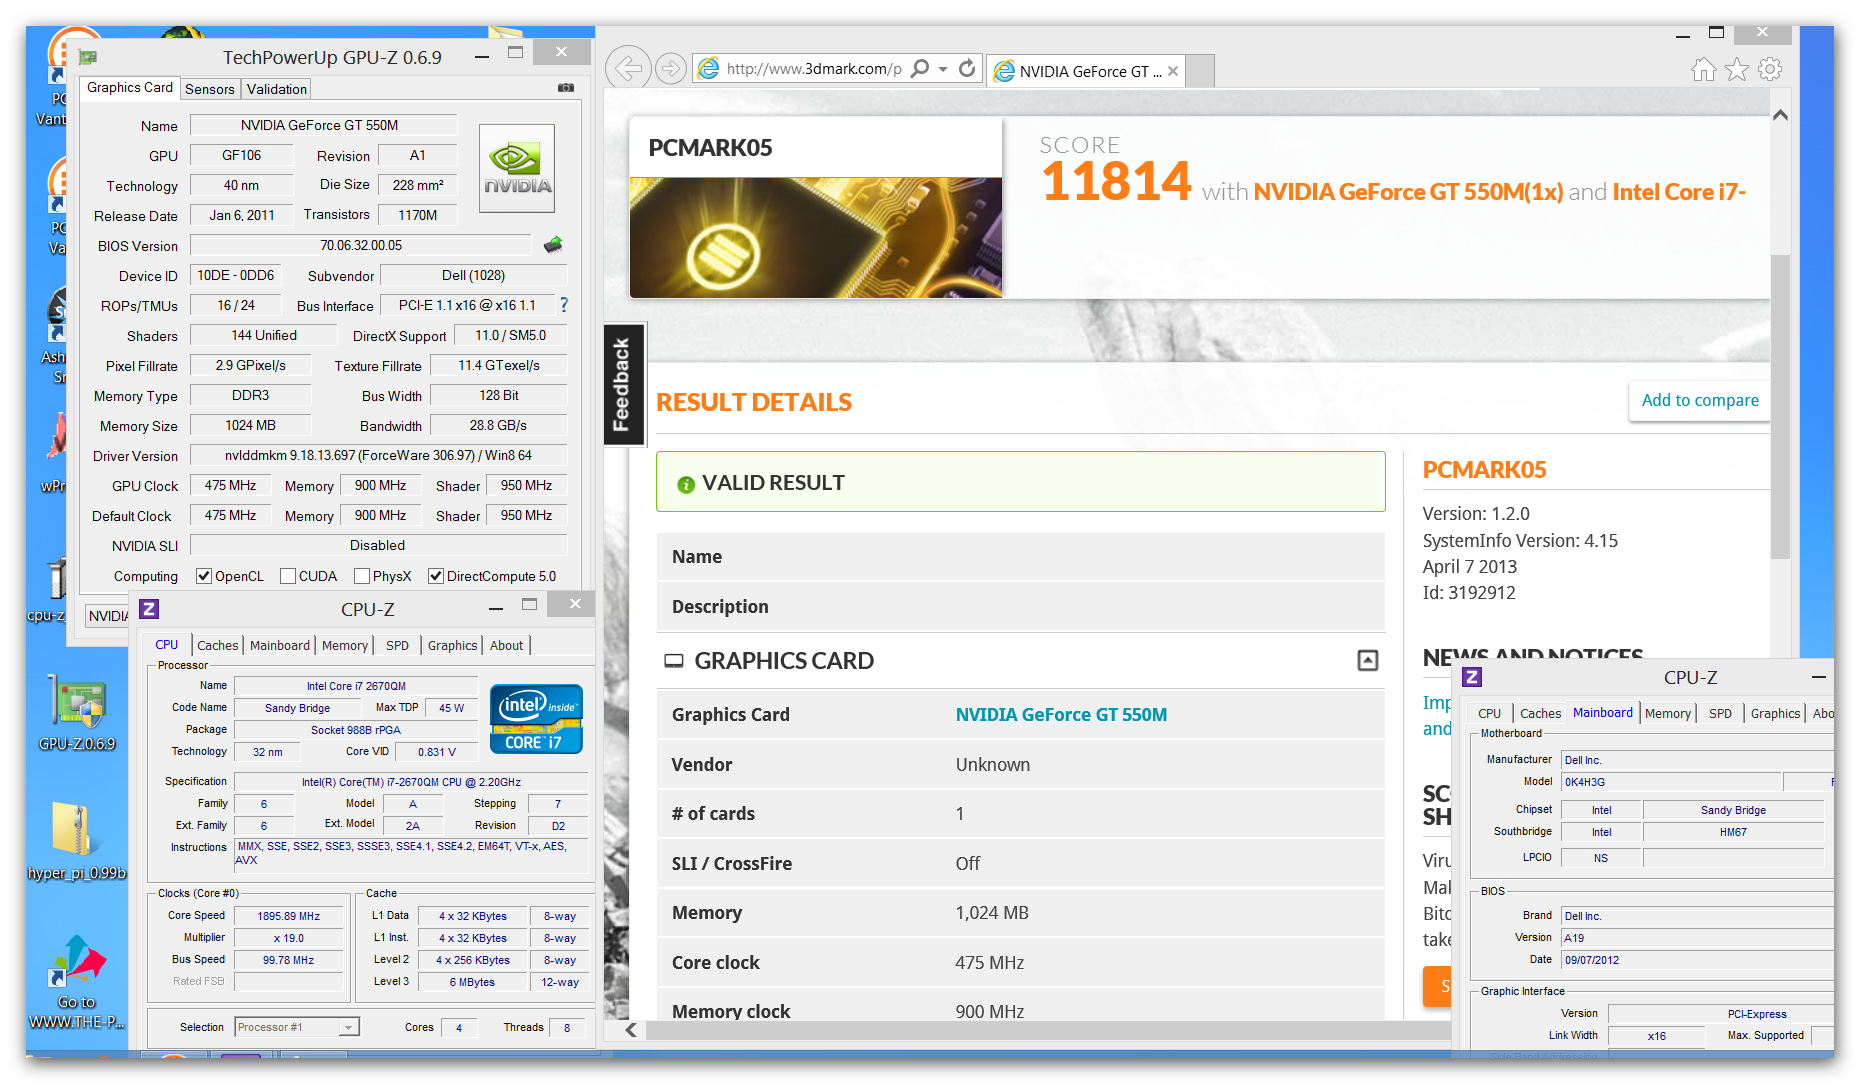Open the SPD tab in front CPU-Z
Image resolution: width=1860 pixels, height=1084 pixels.
[397, 646]
